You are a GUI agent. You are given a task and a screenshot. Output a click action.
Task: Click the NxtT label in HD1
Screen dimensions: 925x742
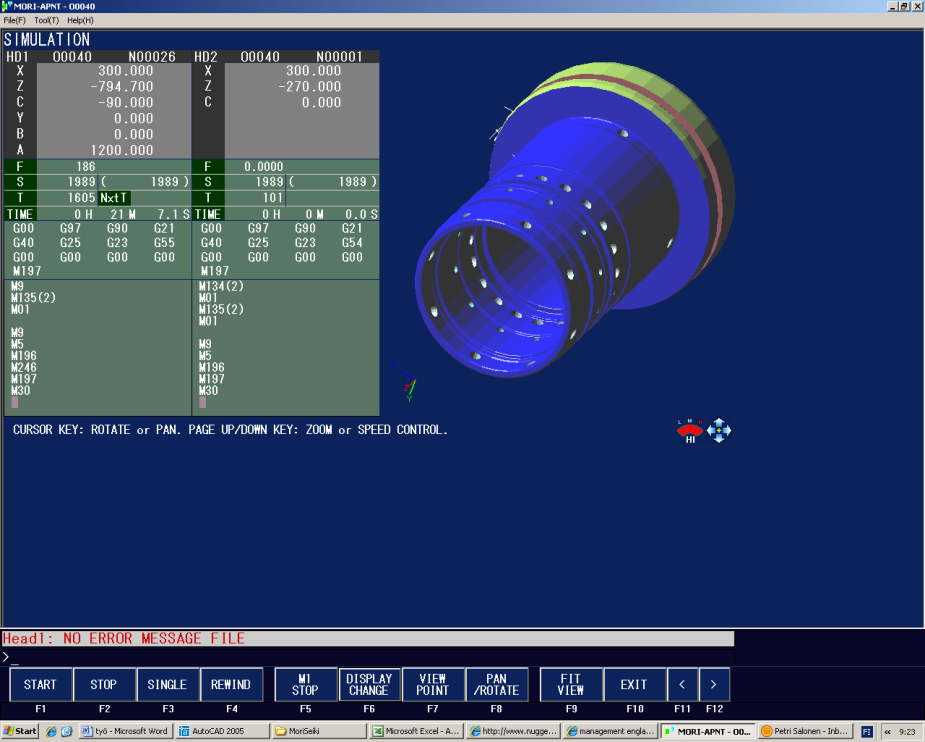point(113,198)
